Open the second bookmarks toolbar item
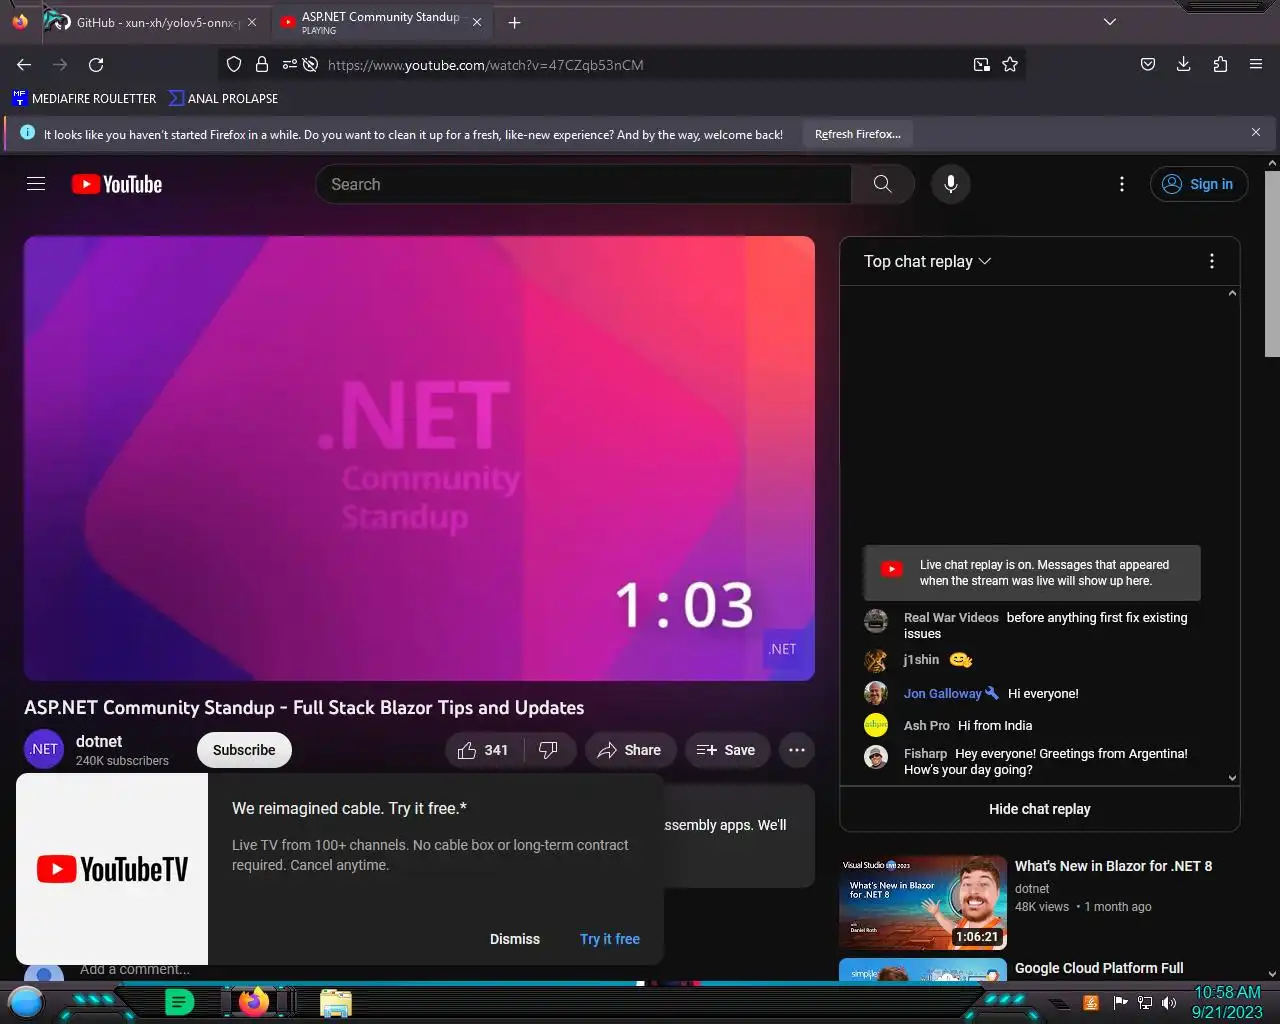 pos(224,98)
